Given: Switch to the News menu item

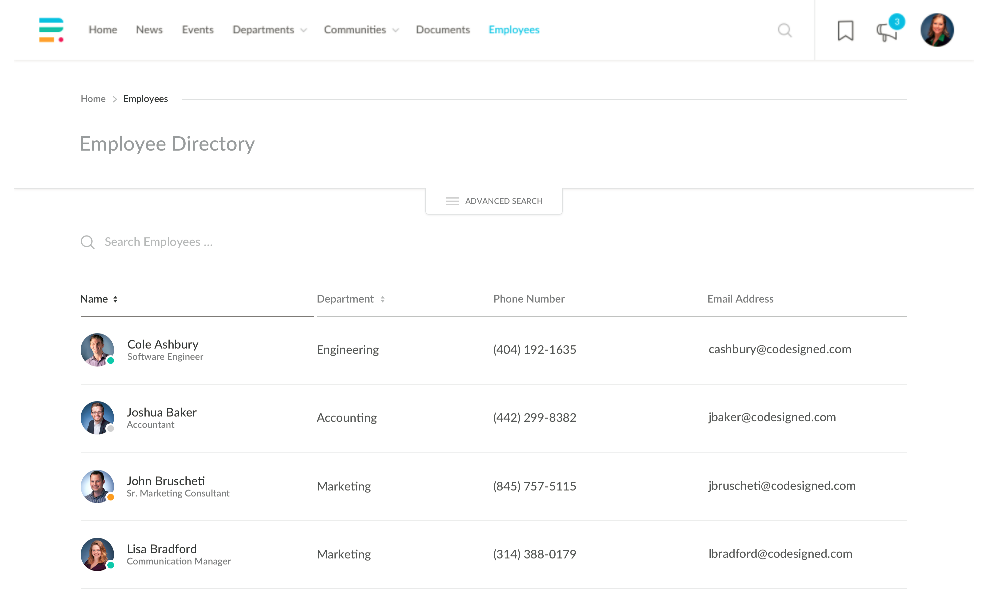Looking at the screenshot, I should 149,29.
